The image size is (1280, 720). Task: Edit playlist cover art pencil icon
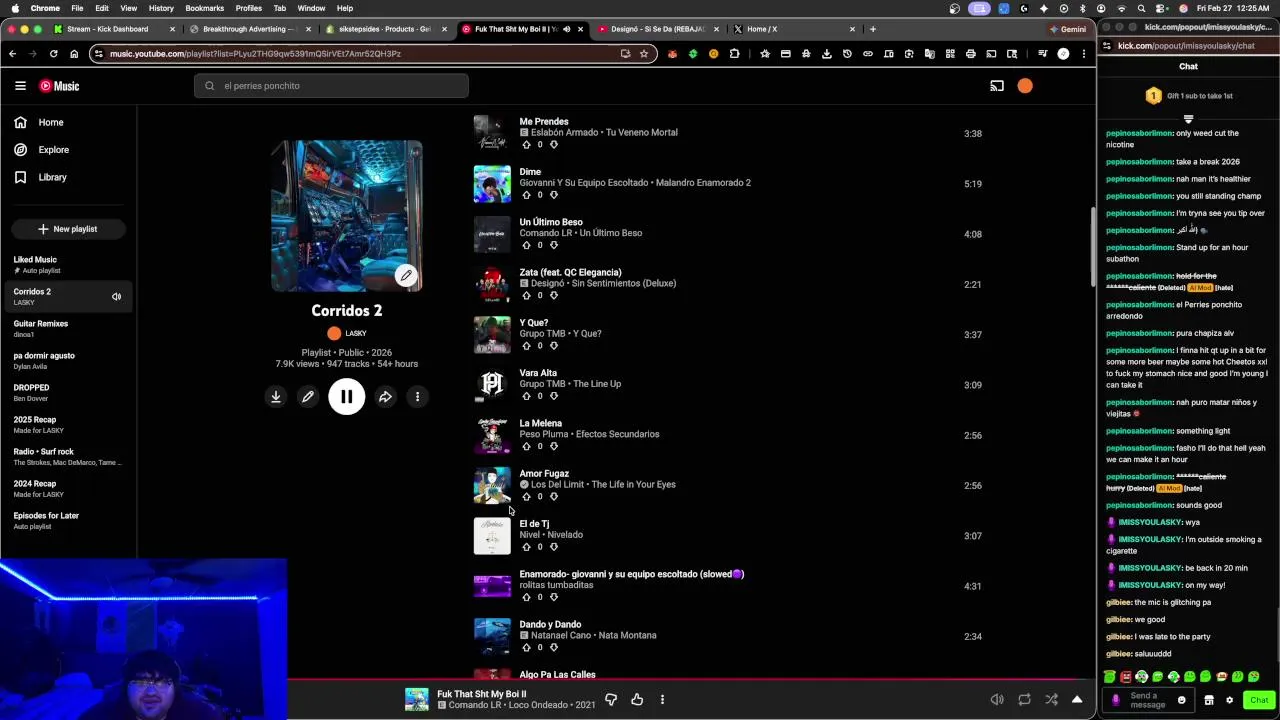coord(406,275)
